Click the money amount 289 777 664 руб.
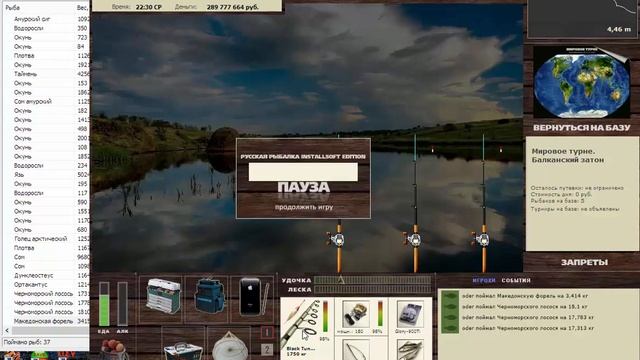 pos(233,7)
